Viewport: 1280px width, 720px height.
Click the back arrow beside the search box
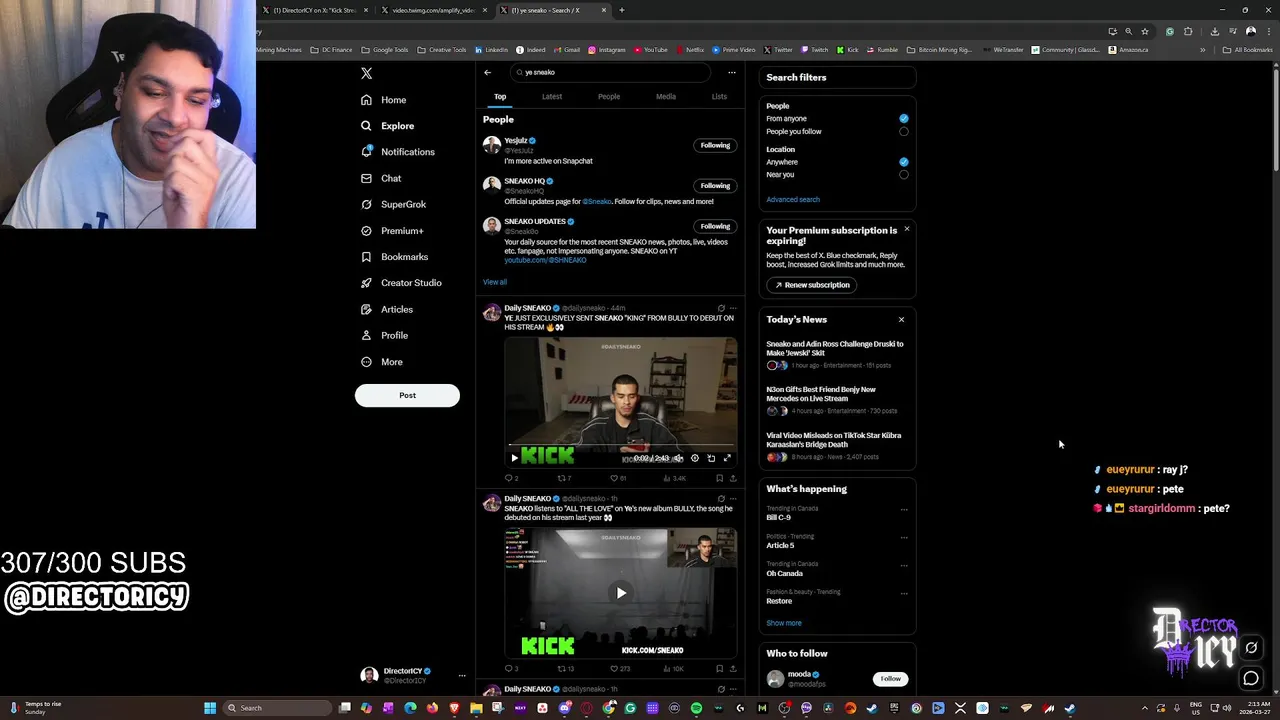click(488, 72)
